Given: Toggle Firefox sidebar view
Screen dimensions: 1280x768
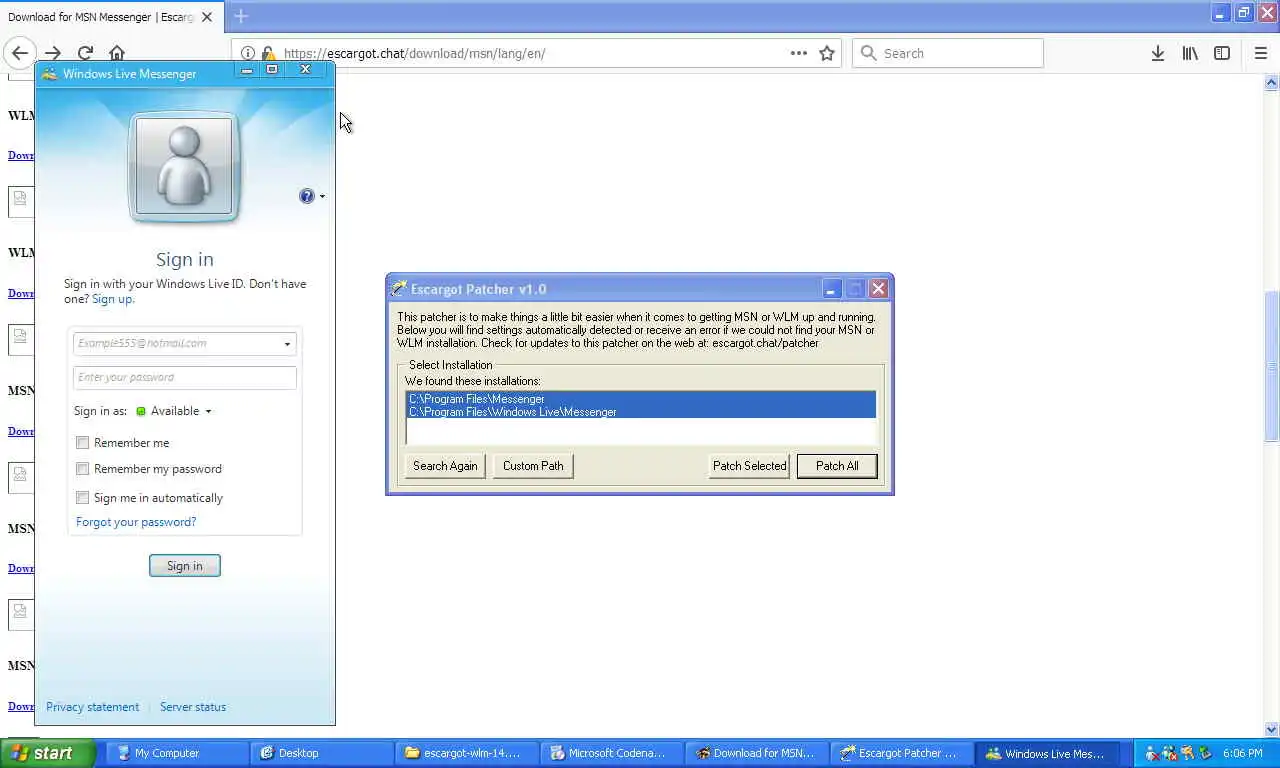Looking at the screenshot, I should (1222, 53).
